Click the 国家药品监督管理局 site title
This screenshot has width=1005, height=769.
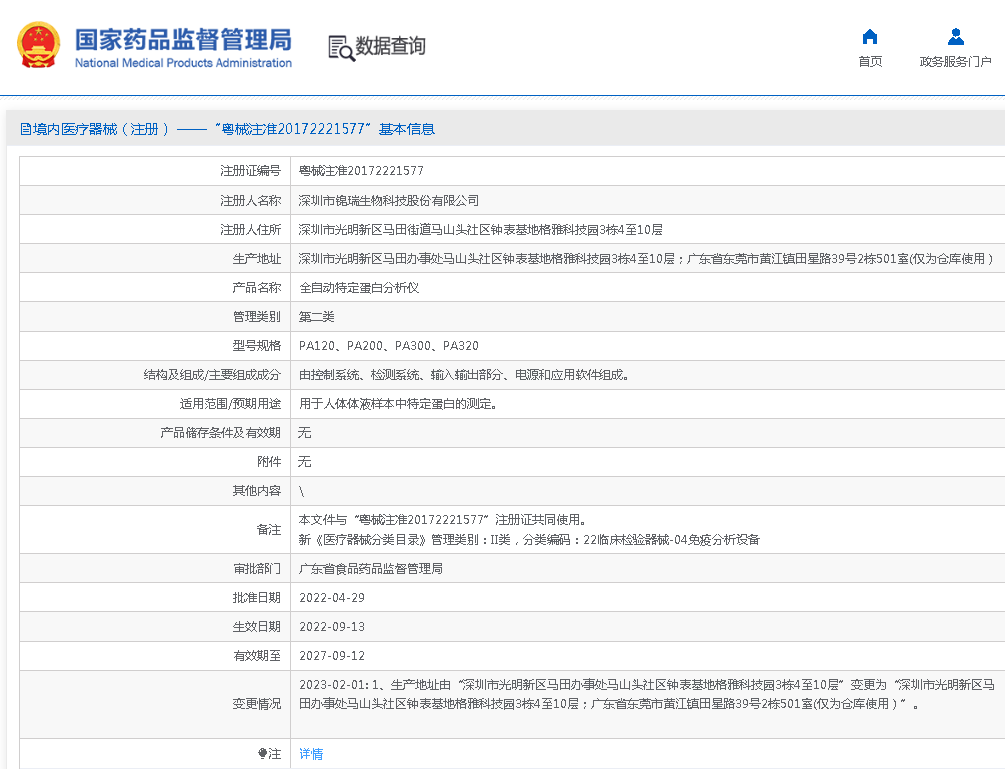click(183, 39)
